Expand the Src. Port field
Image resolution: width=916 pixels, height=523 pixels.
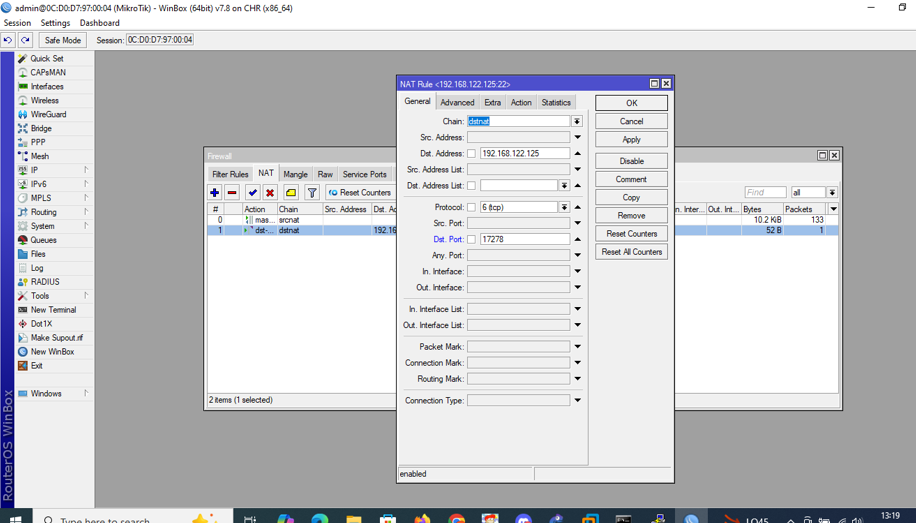pyautogui.click(x=577, y=223)
